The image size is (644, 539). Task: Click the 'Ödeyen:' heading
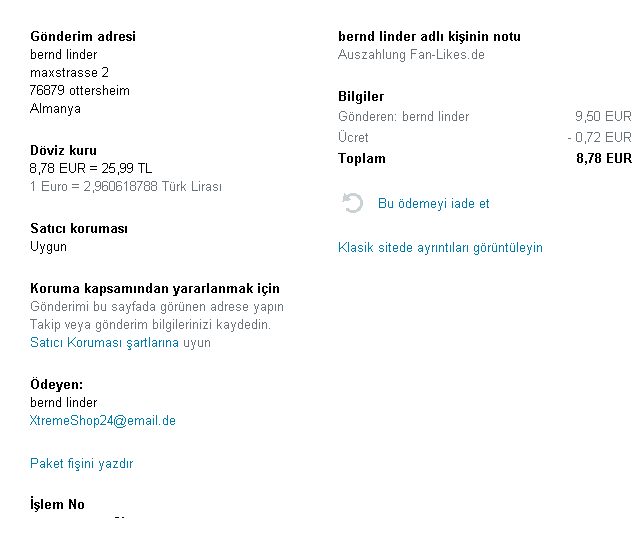pos(56,385)
